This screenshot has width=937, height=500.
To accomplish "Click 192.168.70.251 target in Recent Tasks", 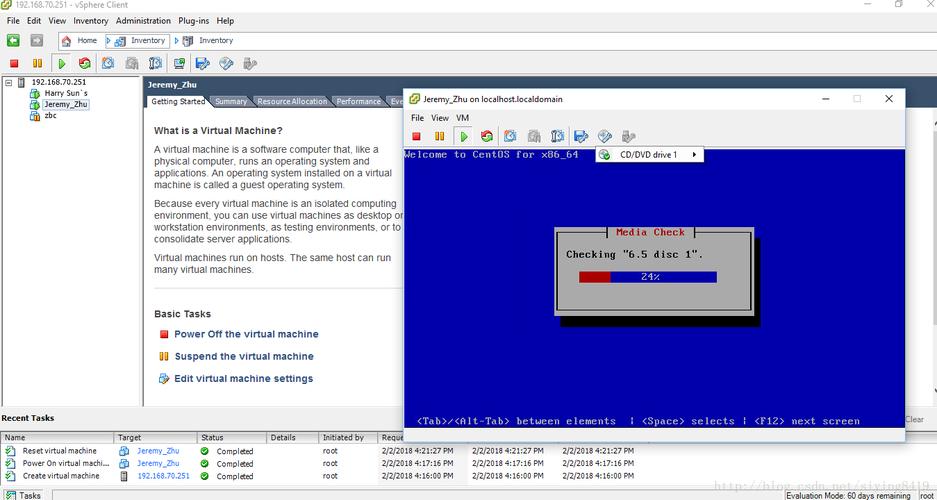I will 163,476.
